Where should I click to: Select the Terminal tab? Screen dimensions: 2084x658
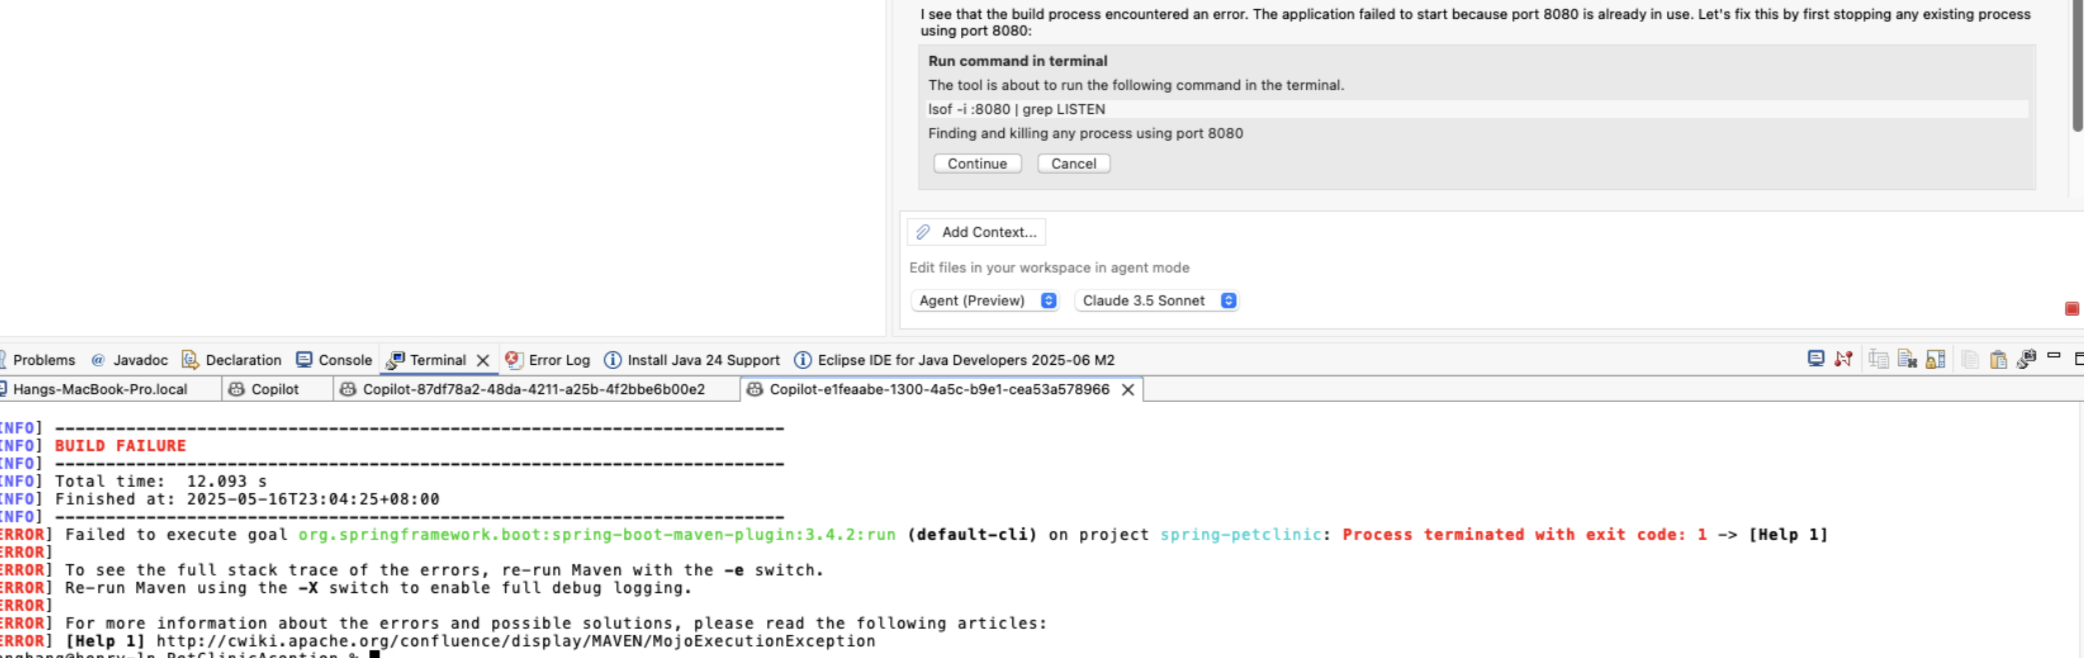coord(437,360)
